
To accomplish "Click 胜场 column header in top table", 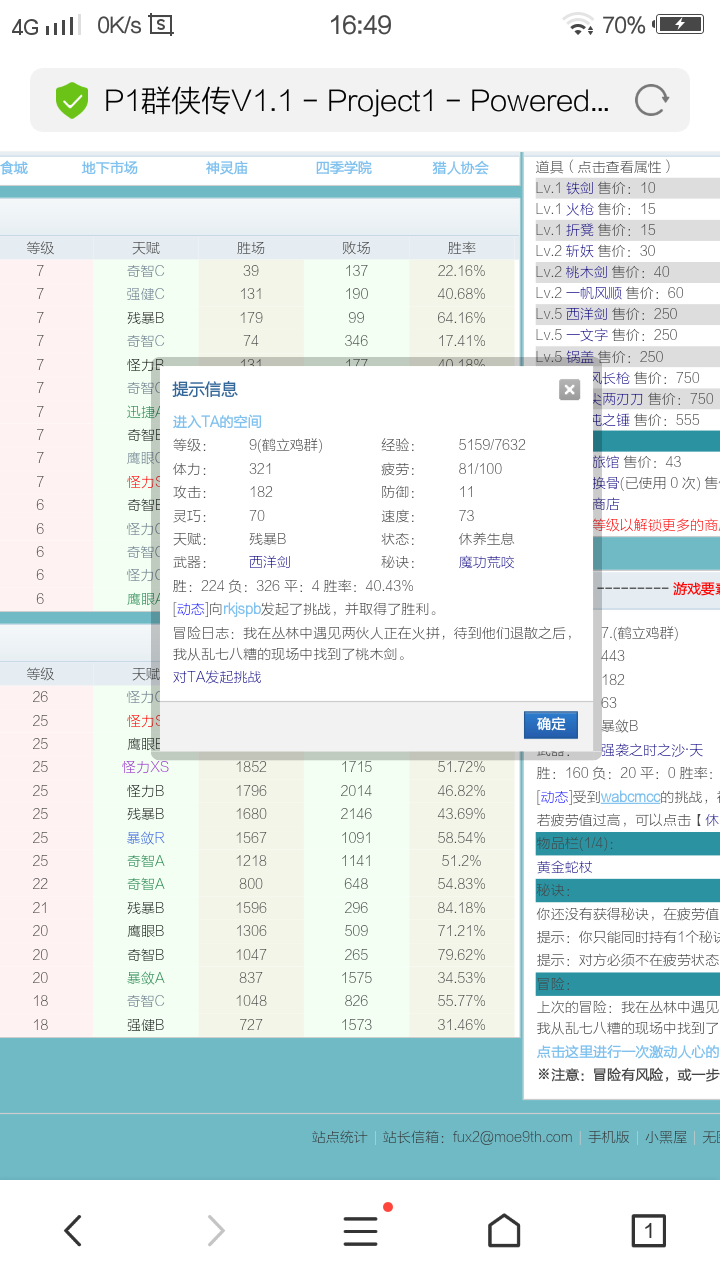I will click(251, 248).
